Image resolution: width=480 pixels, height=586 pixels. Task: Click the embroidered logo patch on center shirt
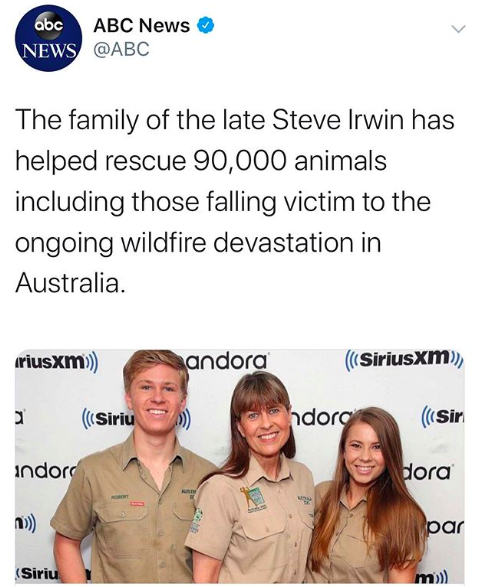click(x=253, y=499)
